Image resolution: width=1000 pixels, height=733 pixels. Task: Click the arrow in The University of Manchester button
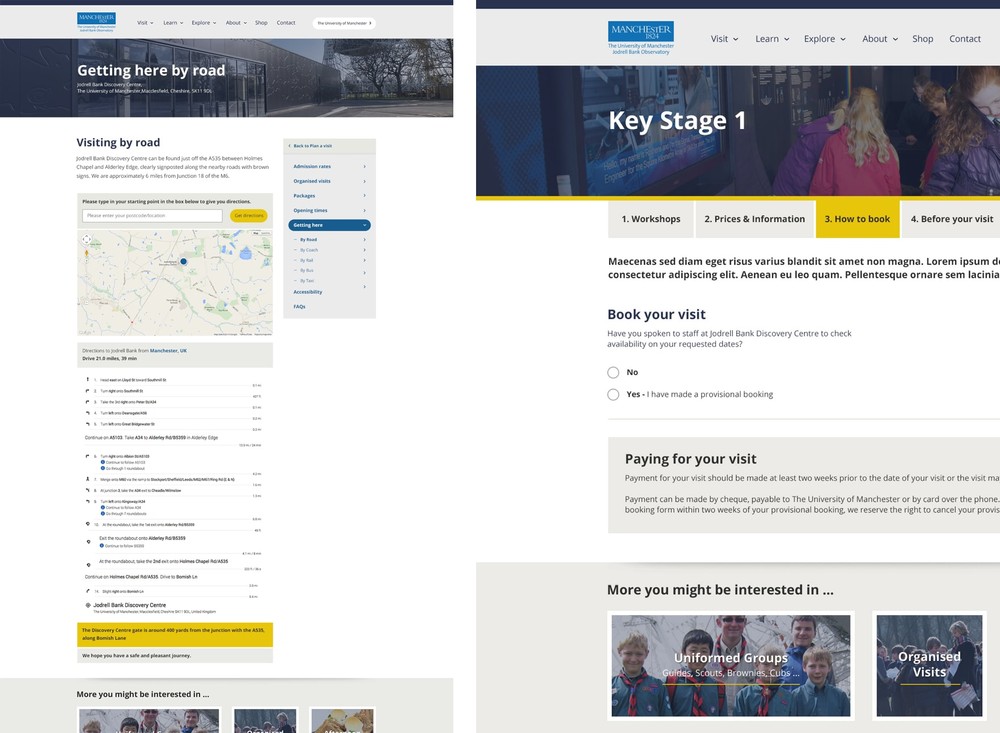[370, 23]
